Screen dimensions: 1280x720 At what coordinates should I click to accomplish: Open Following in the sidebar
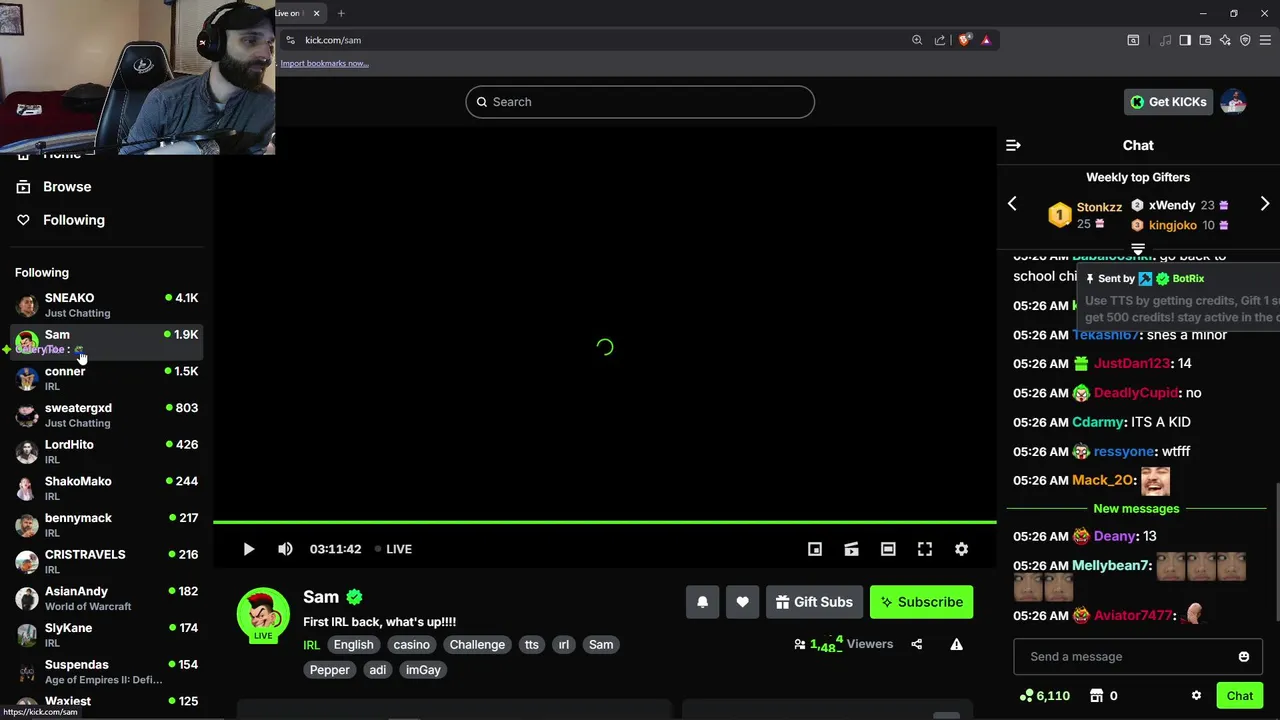[74, 220]
